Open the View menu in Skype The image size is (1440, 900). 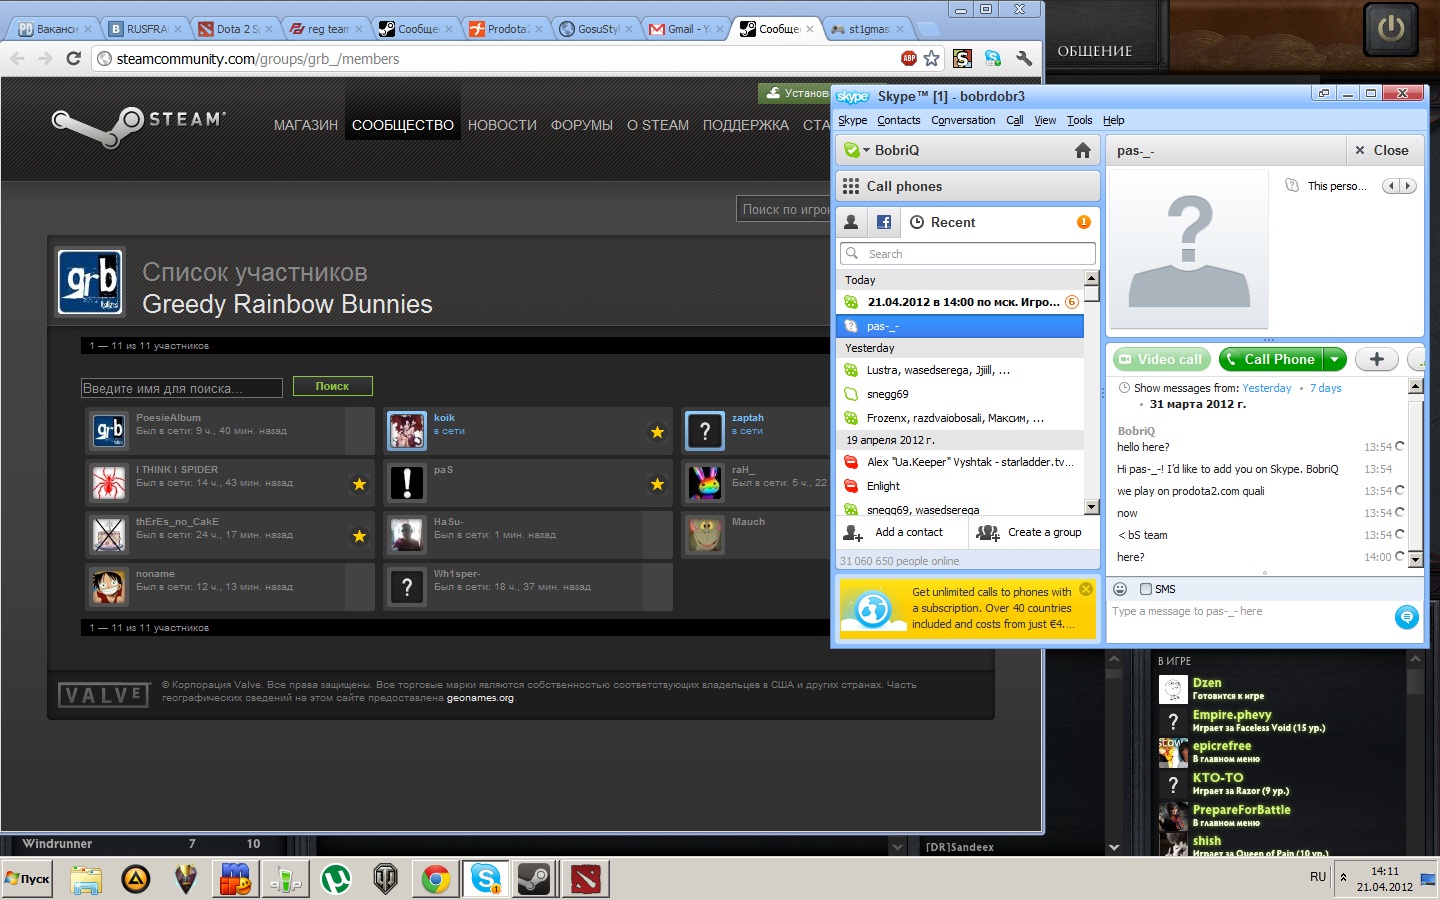pyautogui.click(x=1045, y=120)
